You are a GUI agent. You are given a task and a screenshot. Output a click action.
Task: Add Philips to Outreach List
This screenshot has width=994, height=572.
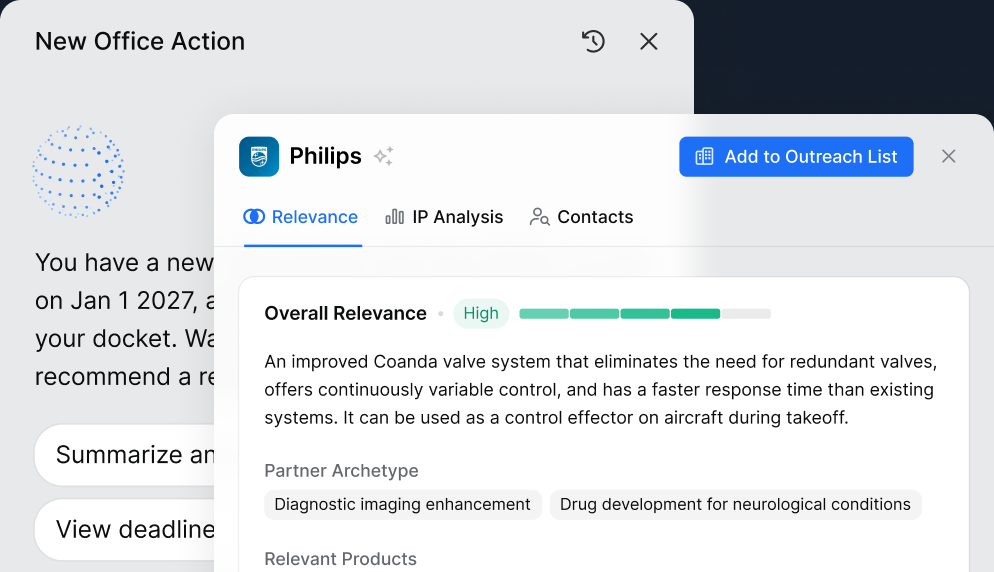pos(796,157)
